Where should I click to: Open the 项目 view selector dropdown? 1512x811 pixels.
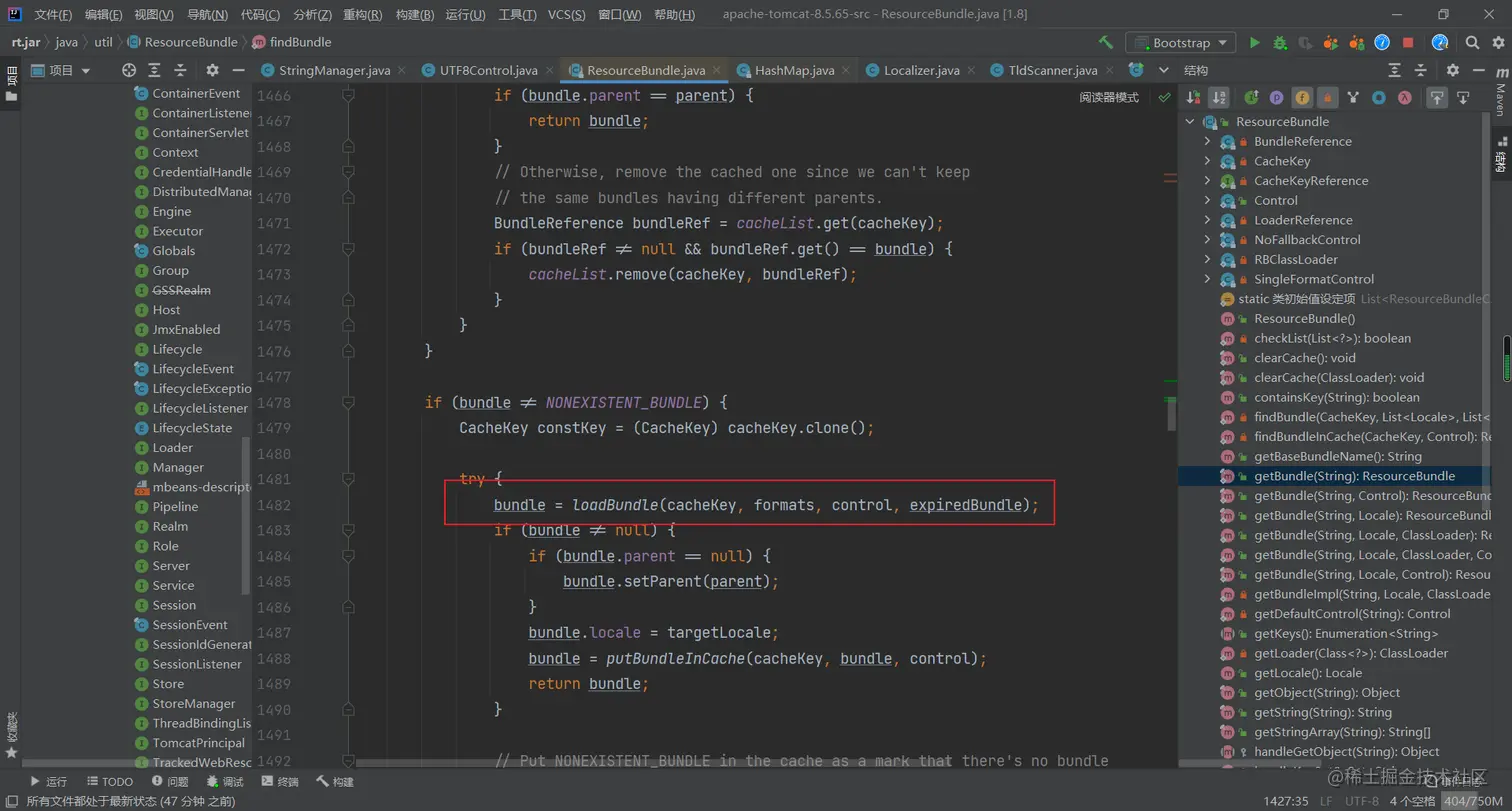pyautogui.click(x=61, y=70)
